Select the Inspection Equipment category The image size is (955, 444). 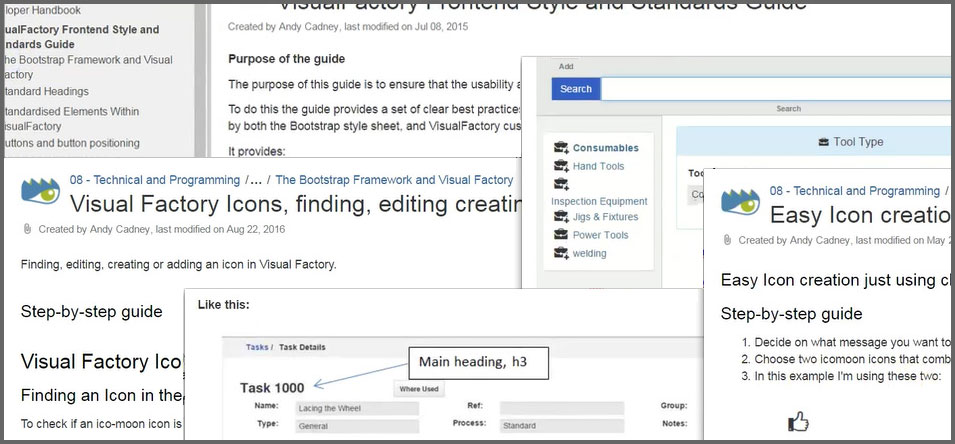pyautogui.click(x=599, y=201)
